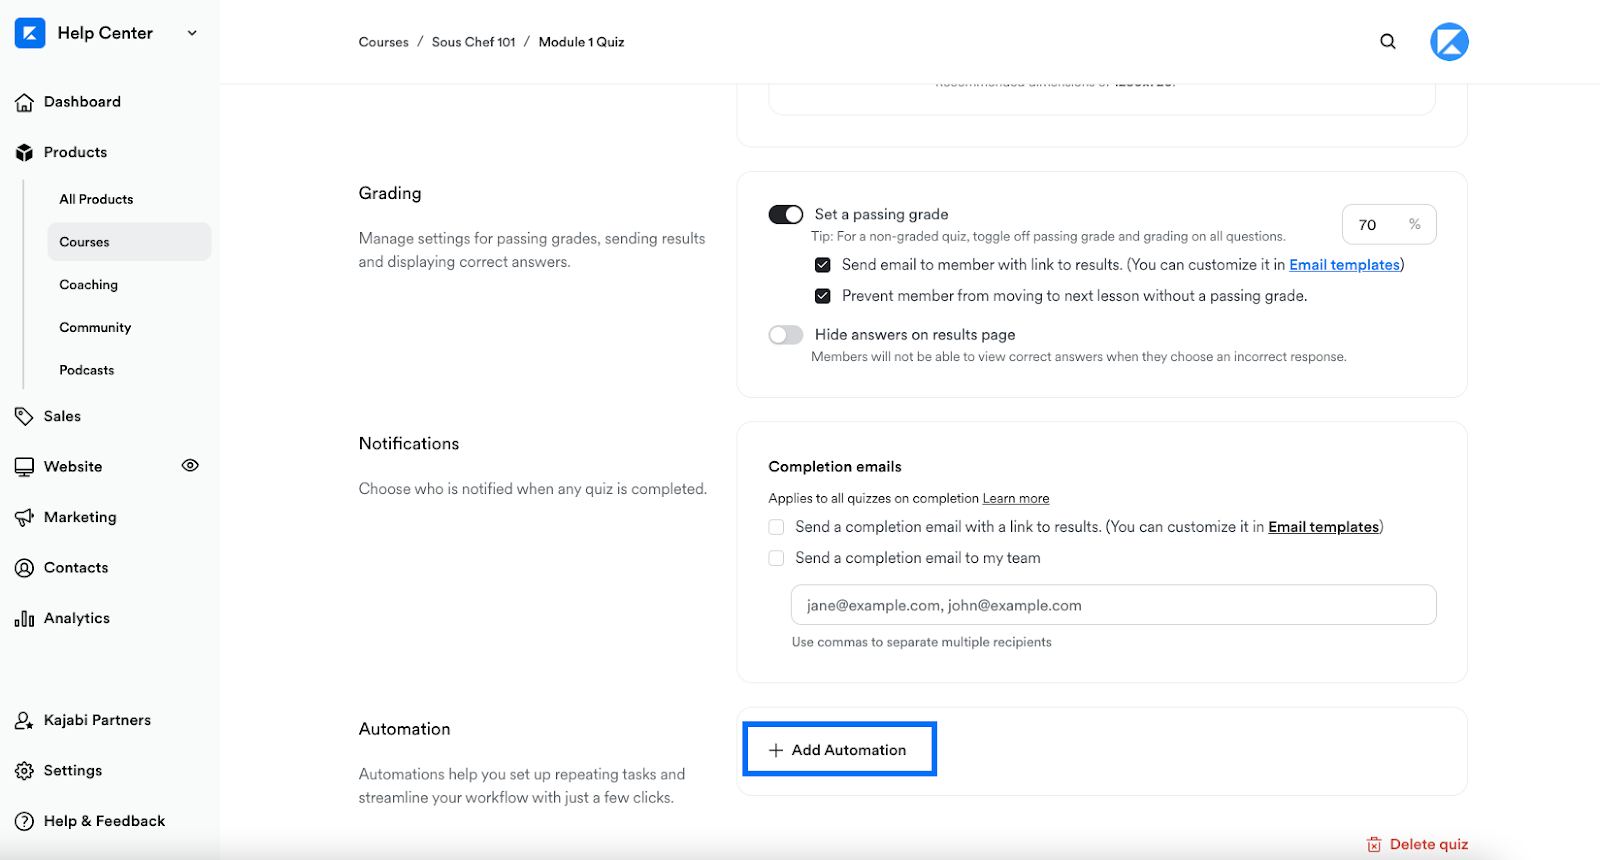Enable Hide answers on results page
Screen dimensions: 1600x860
coord(786,335)
